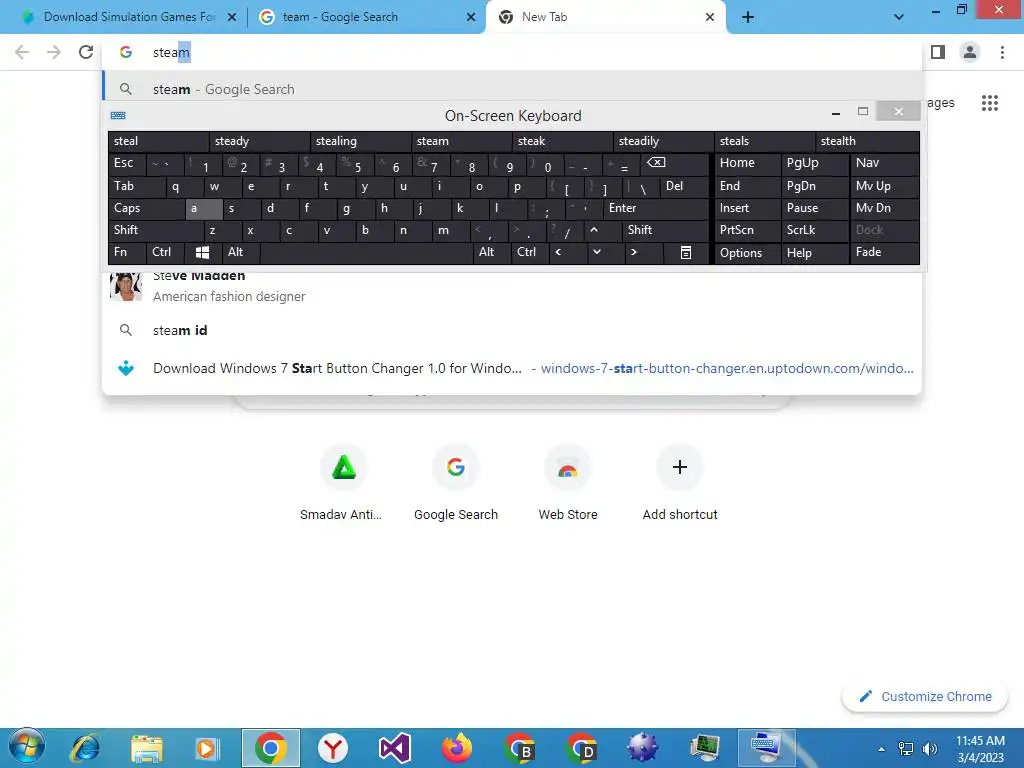1024x768 pixels.
Task: Show hidden tray icons arrow
Action: pyautogui.click(x=881, y=748)
